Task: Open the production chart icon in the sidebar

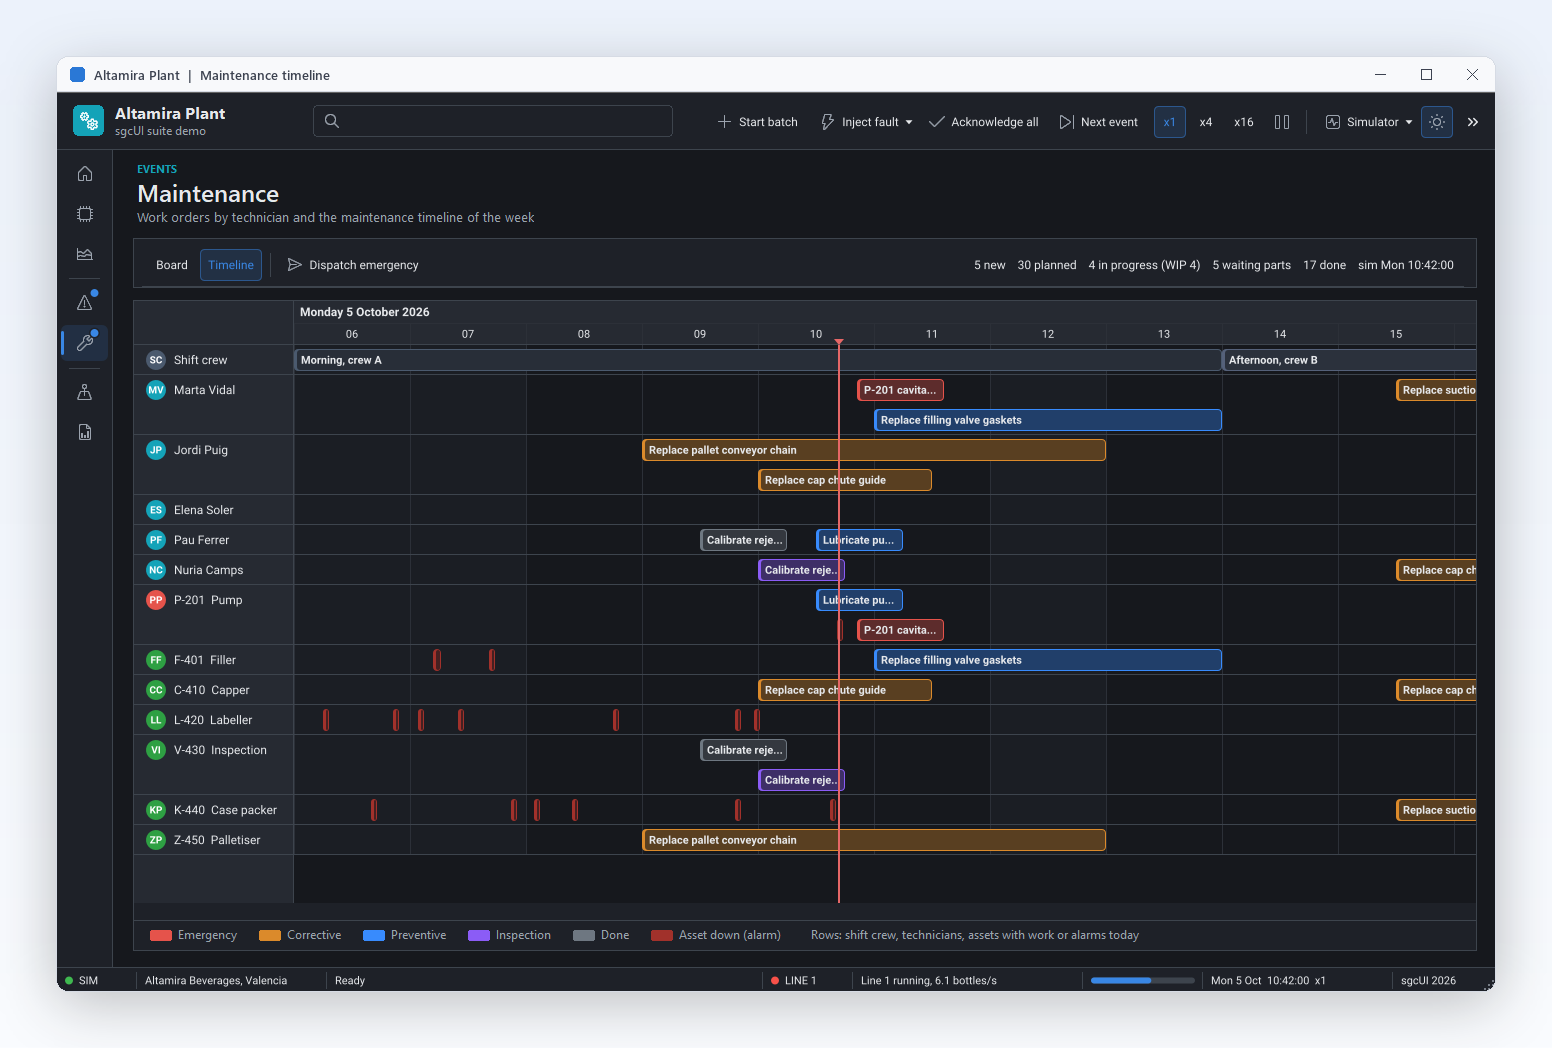Action: pyautogui.click(x=85, y=254)
